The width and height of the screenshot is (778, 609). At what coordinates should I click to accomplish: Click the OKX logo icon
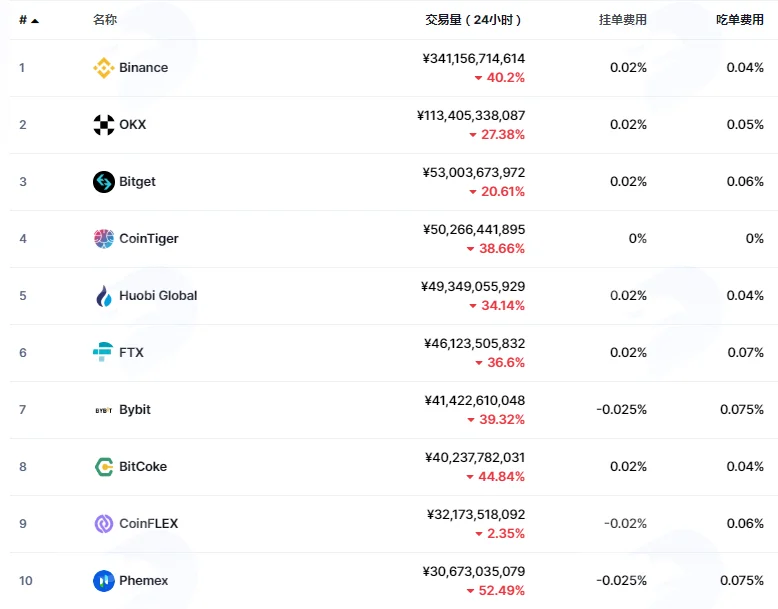104,125
